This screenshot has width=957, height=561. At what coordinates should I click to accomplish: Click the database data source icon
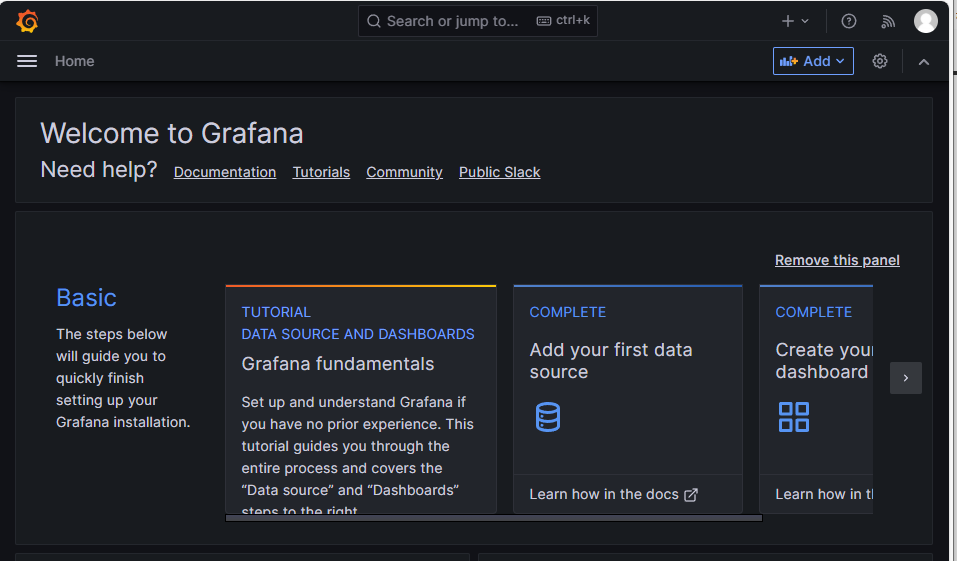coord(547,417)
